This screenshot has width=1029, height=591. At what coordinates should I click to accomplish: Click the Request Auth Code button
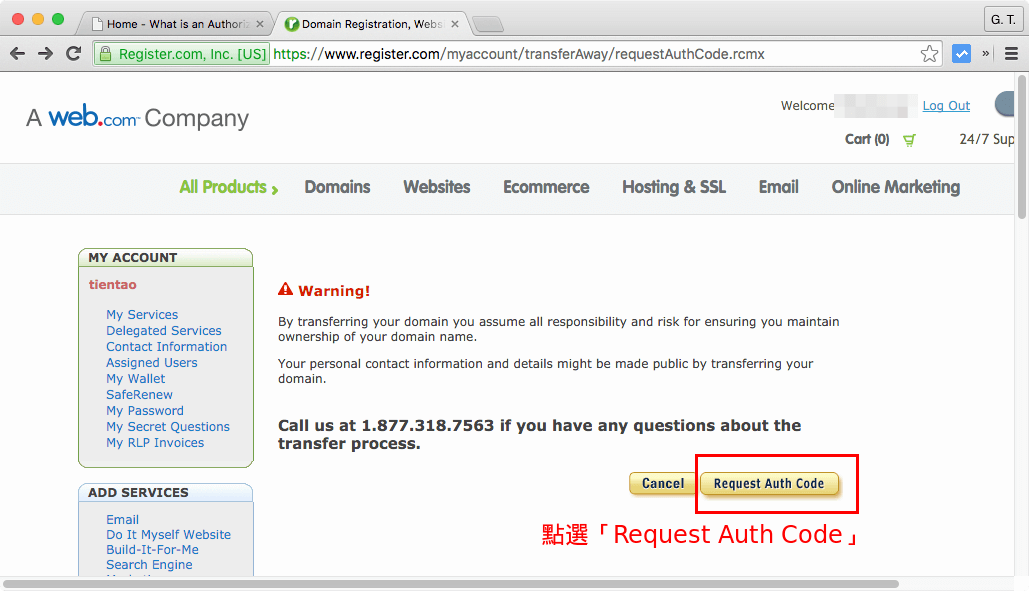pos(769,483)
